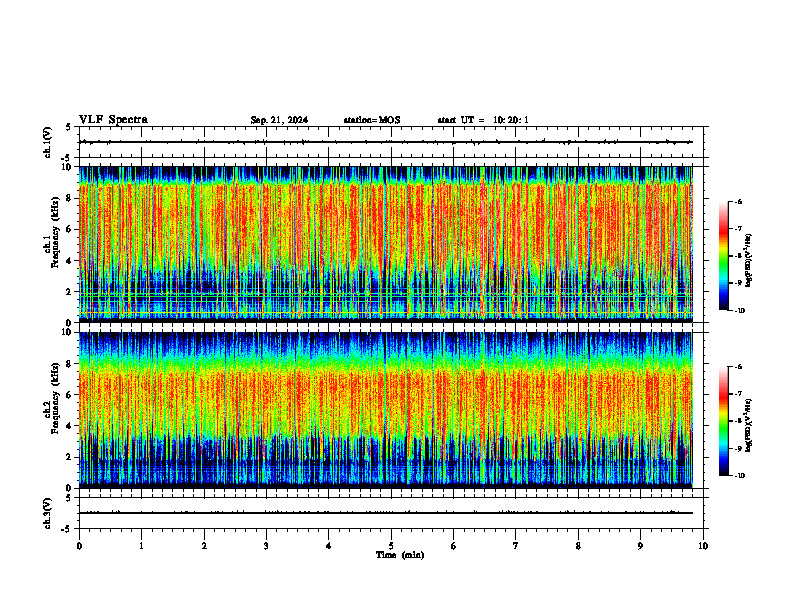Screen dimensions: 792x612
Task: Click the ch.2 frequency axis "6" tick label
Action: [x=70, y=394]
